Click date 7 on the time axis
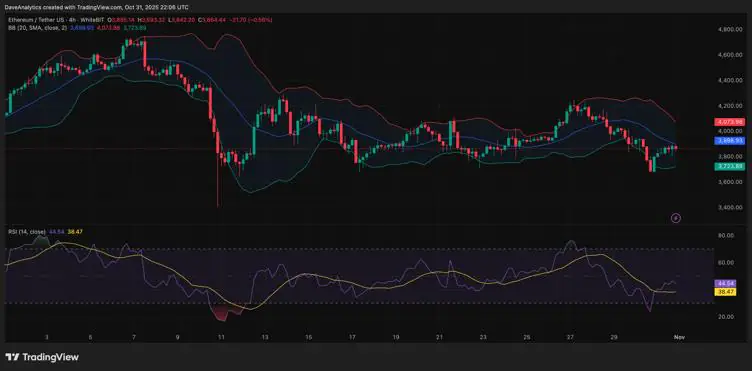The image size is (752, 371). coord(134,337)
